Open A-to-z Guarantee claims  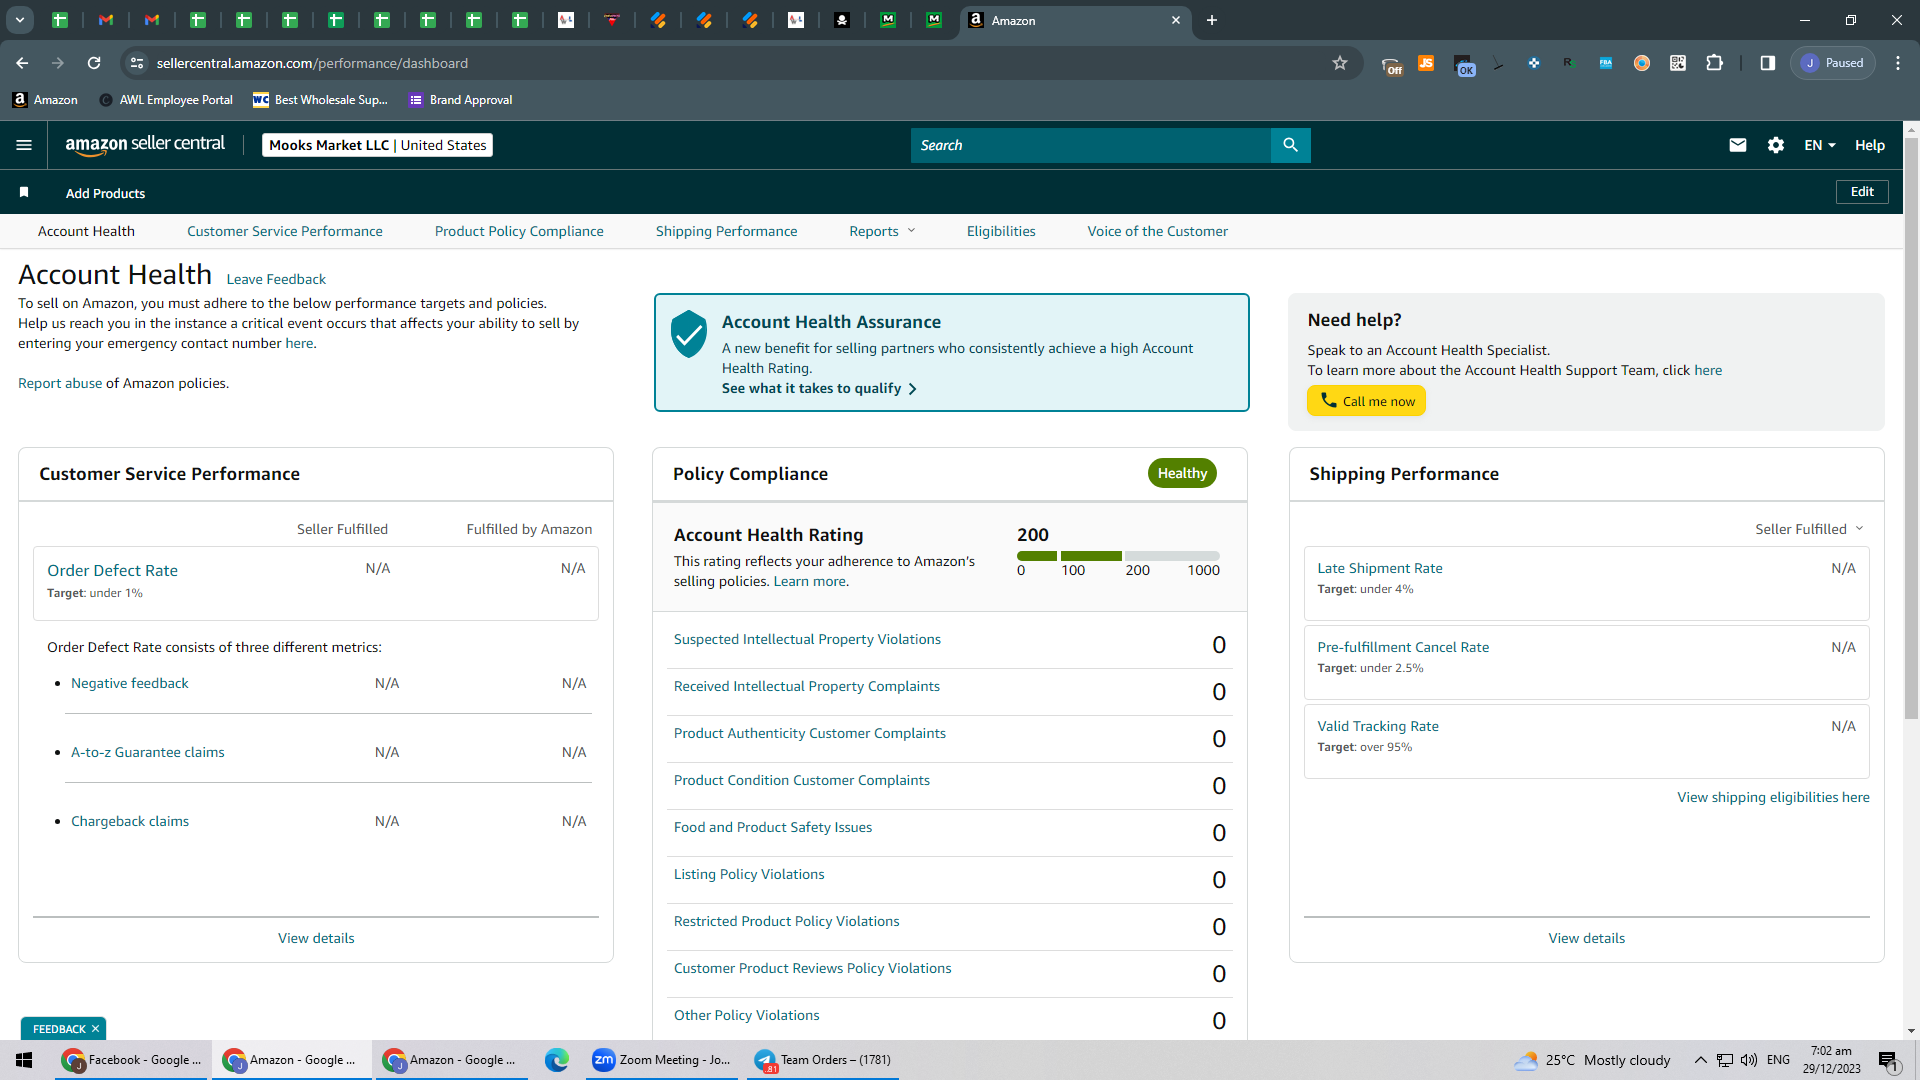point(148,752)
